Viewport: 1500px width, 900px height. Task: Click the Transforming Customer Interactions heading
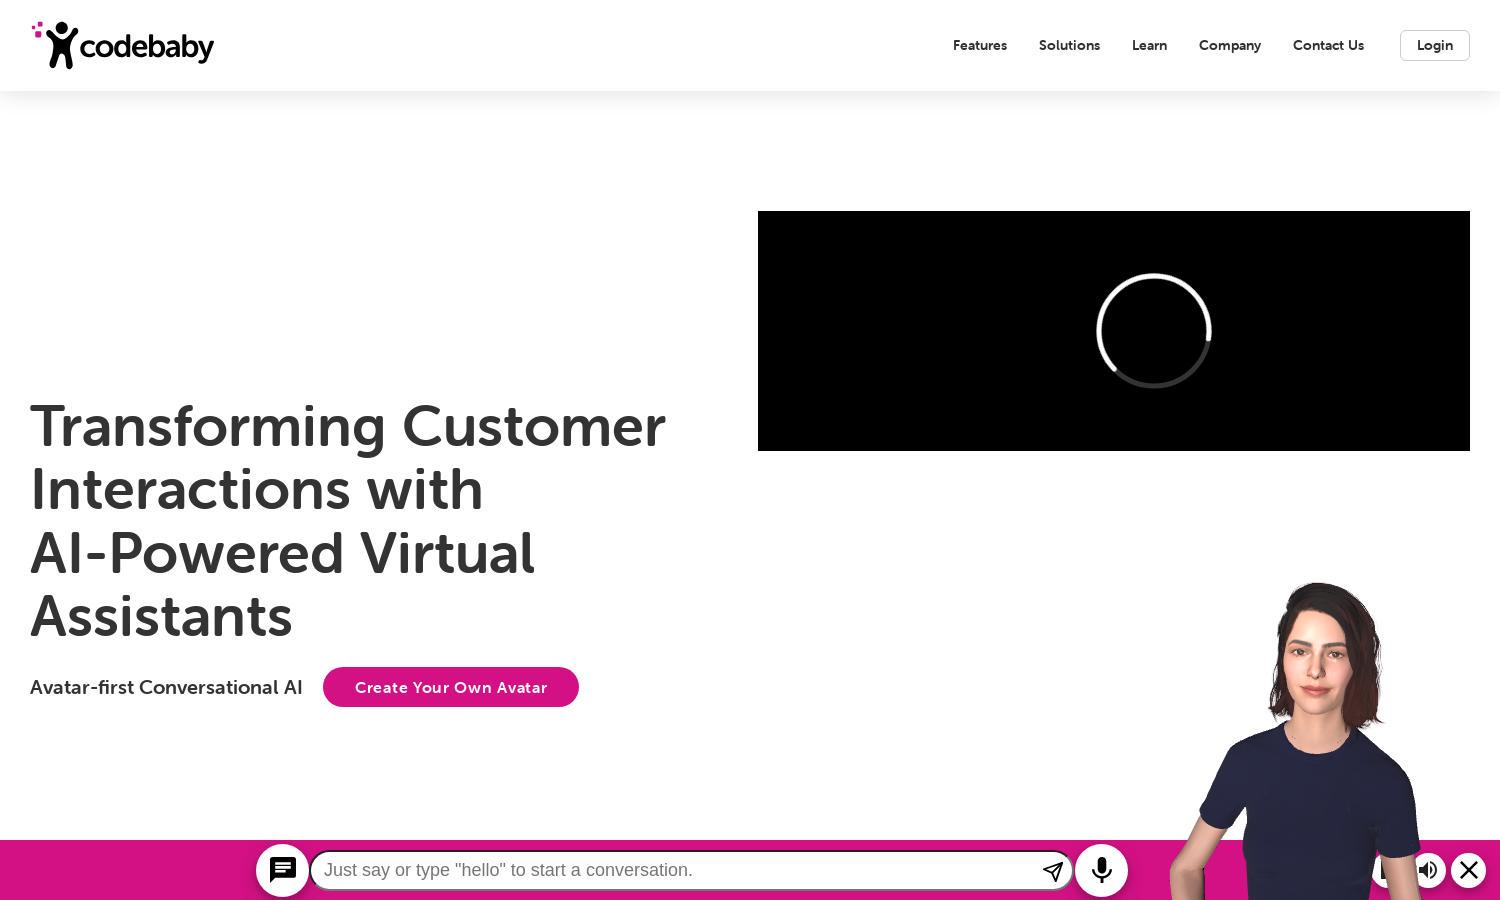(348, 520)
